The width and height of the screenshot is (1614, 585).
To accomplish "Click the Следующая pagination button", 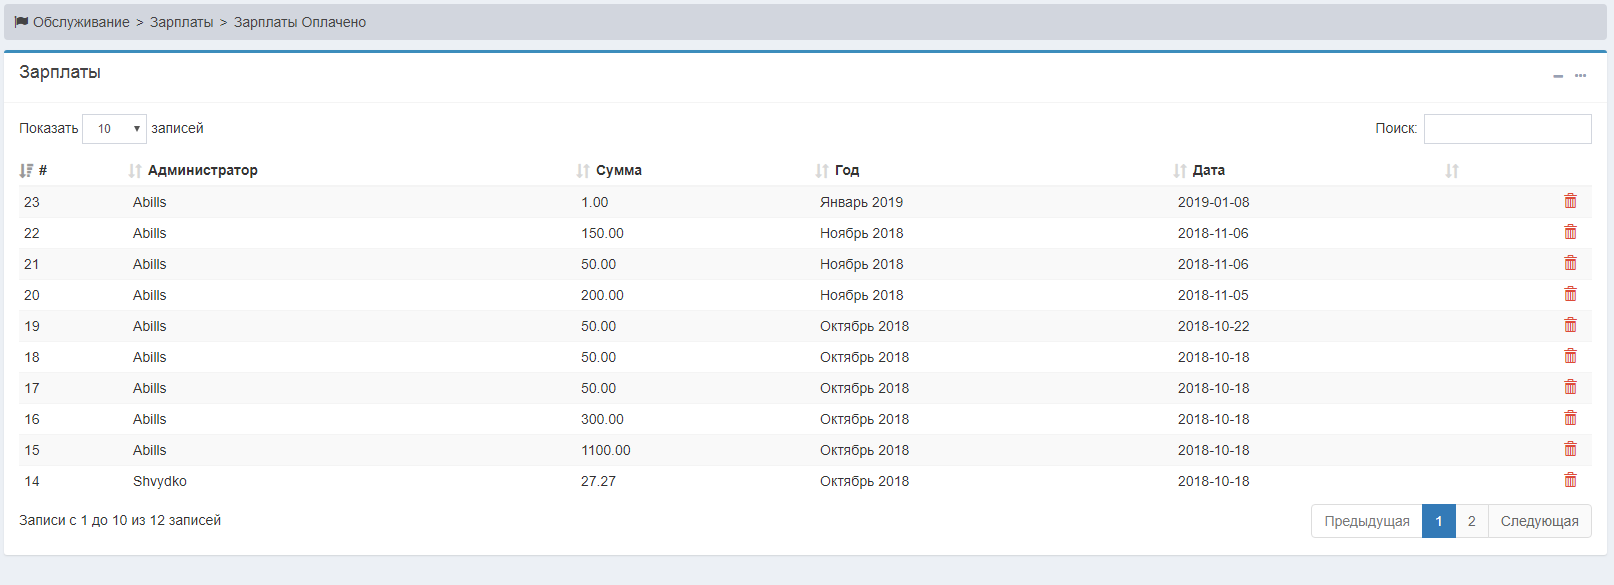I will click(1539, 521).
